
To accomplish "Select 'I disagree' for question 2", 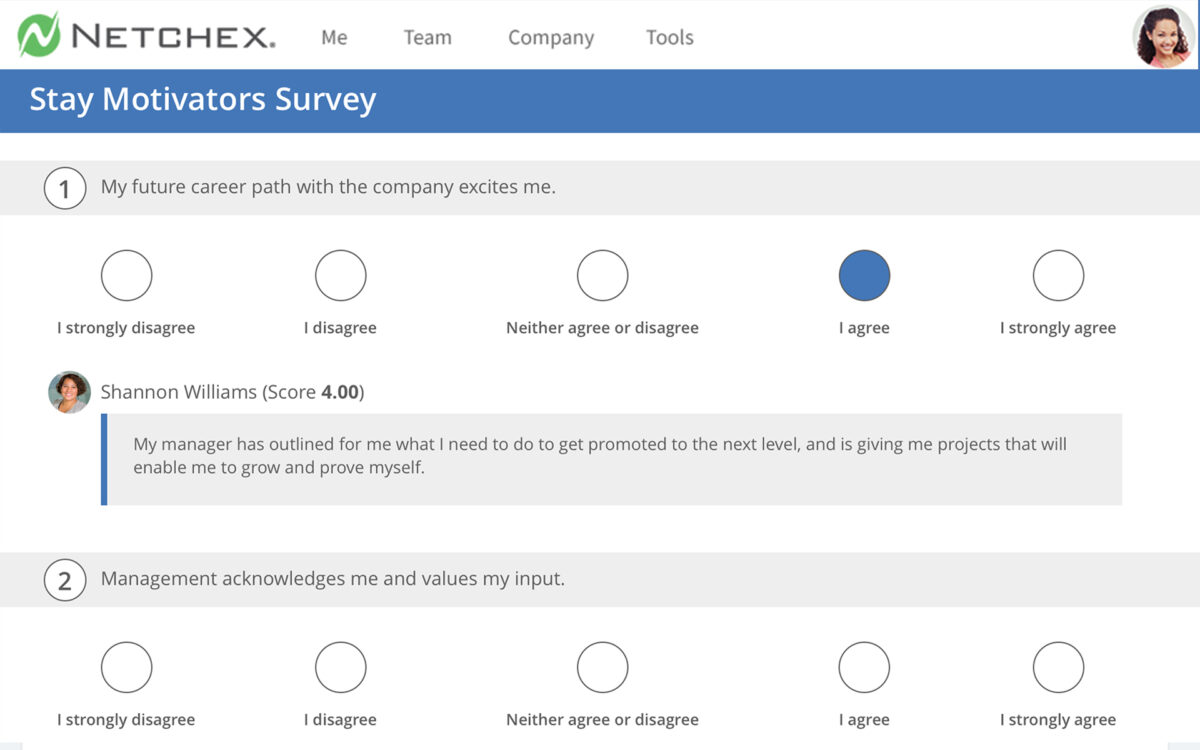I will click(341, 668).
